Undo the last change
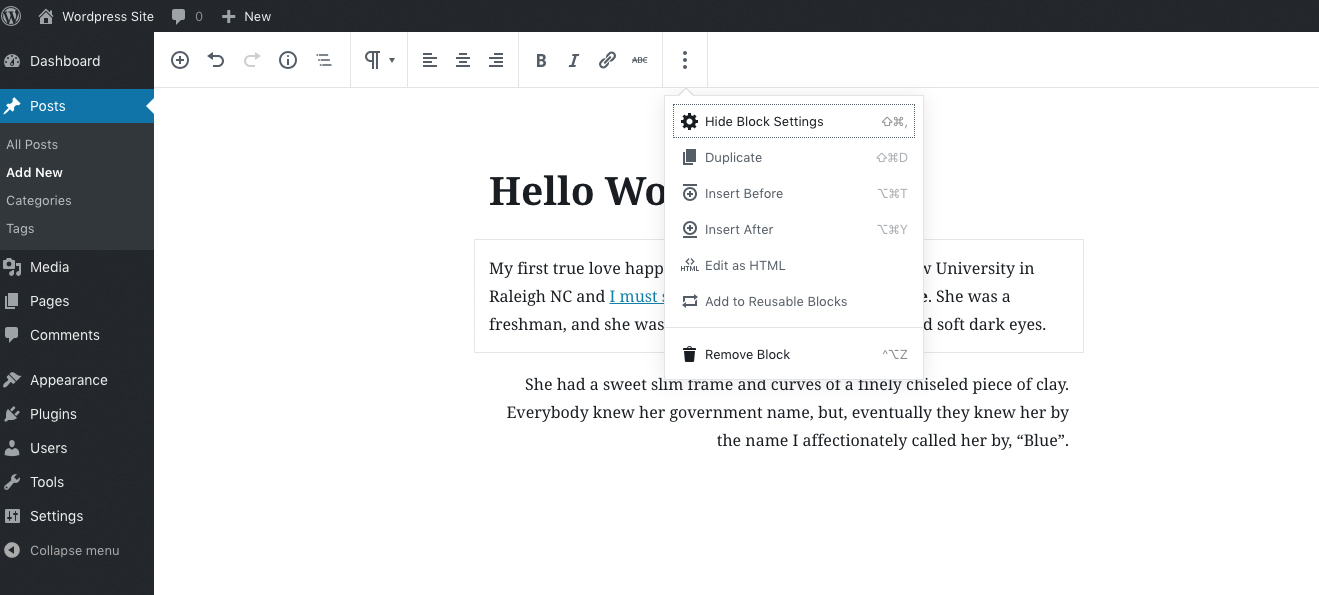The width and height of the screenshot is (1319, 595). 216,60
